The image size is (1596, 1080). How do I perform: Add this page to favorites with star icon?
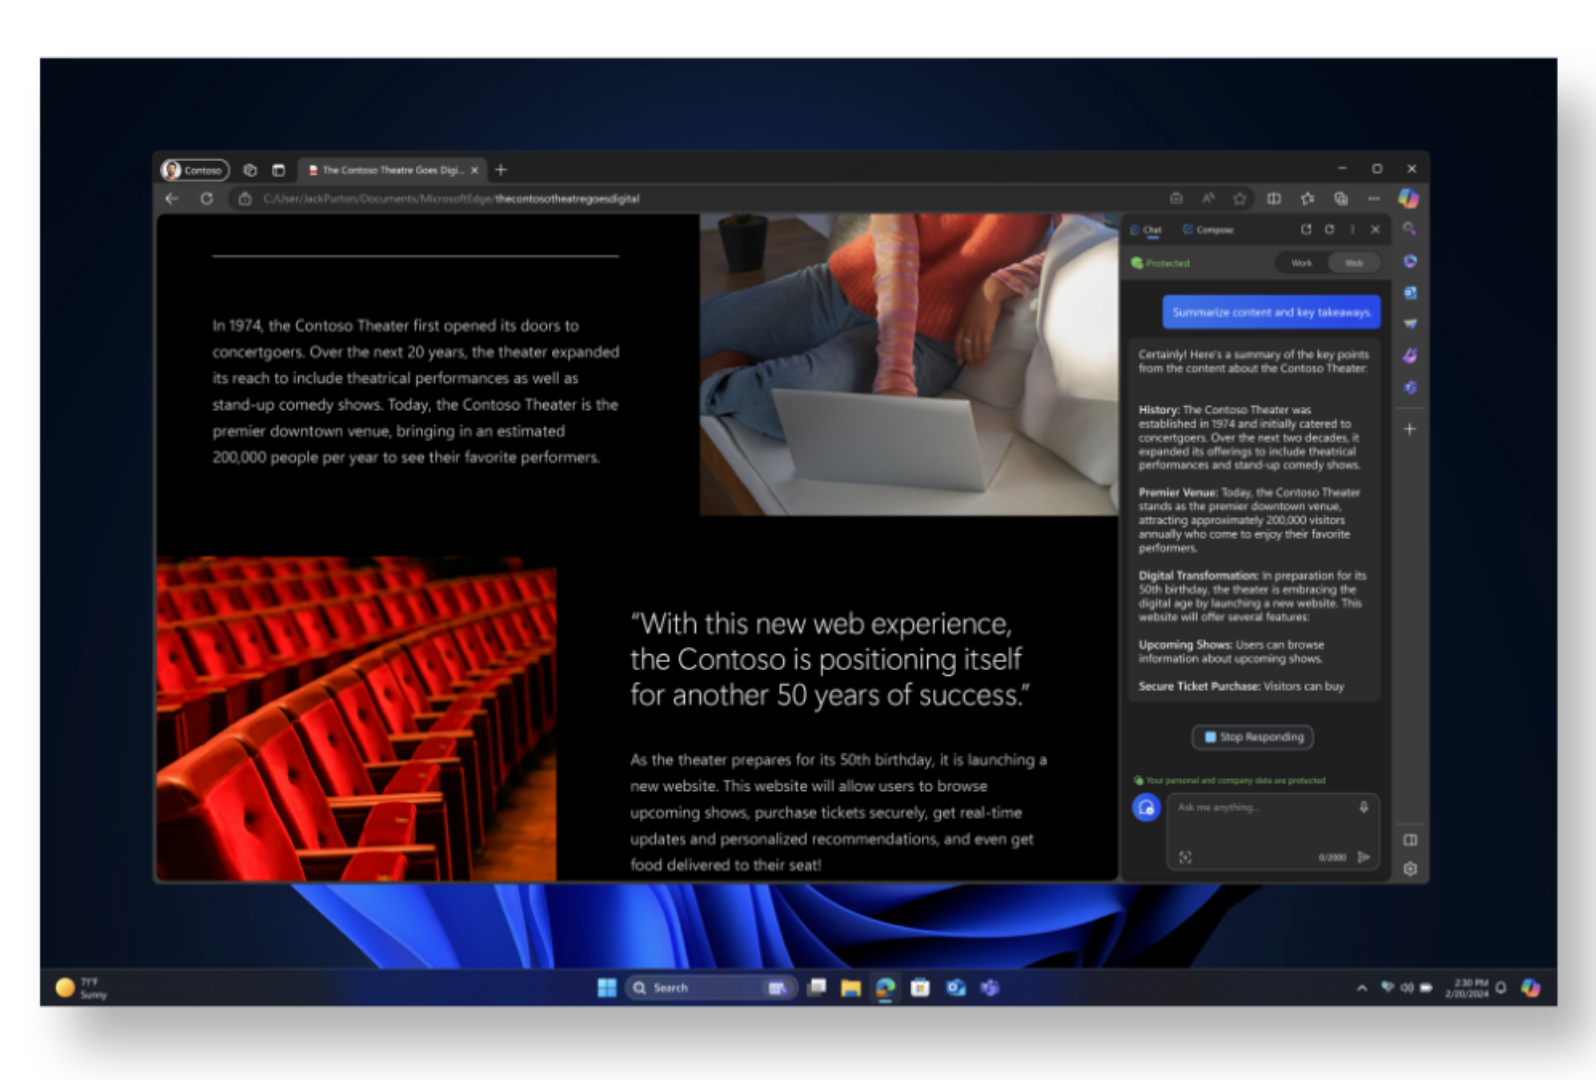(1240, 198)
